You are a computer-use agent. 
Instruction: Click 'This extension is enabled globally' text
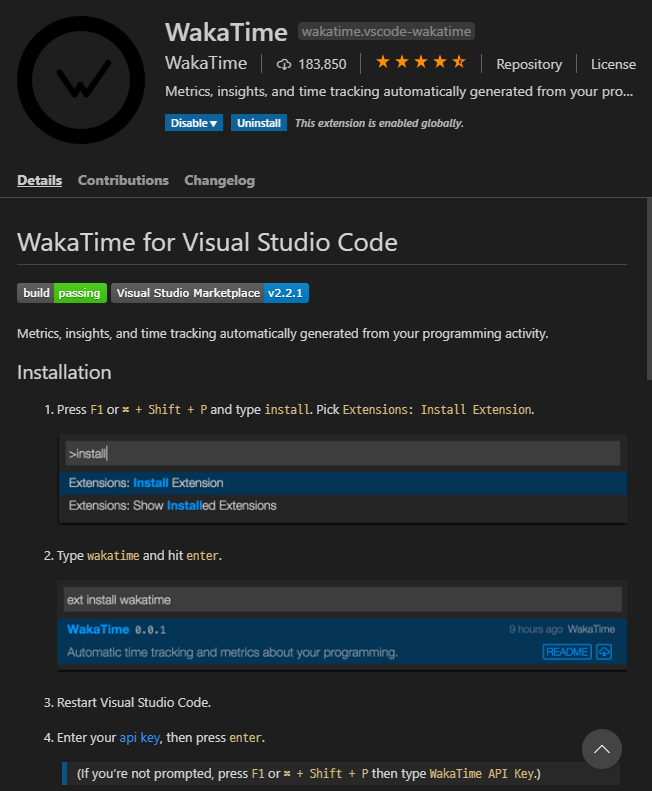[379, 123]
